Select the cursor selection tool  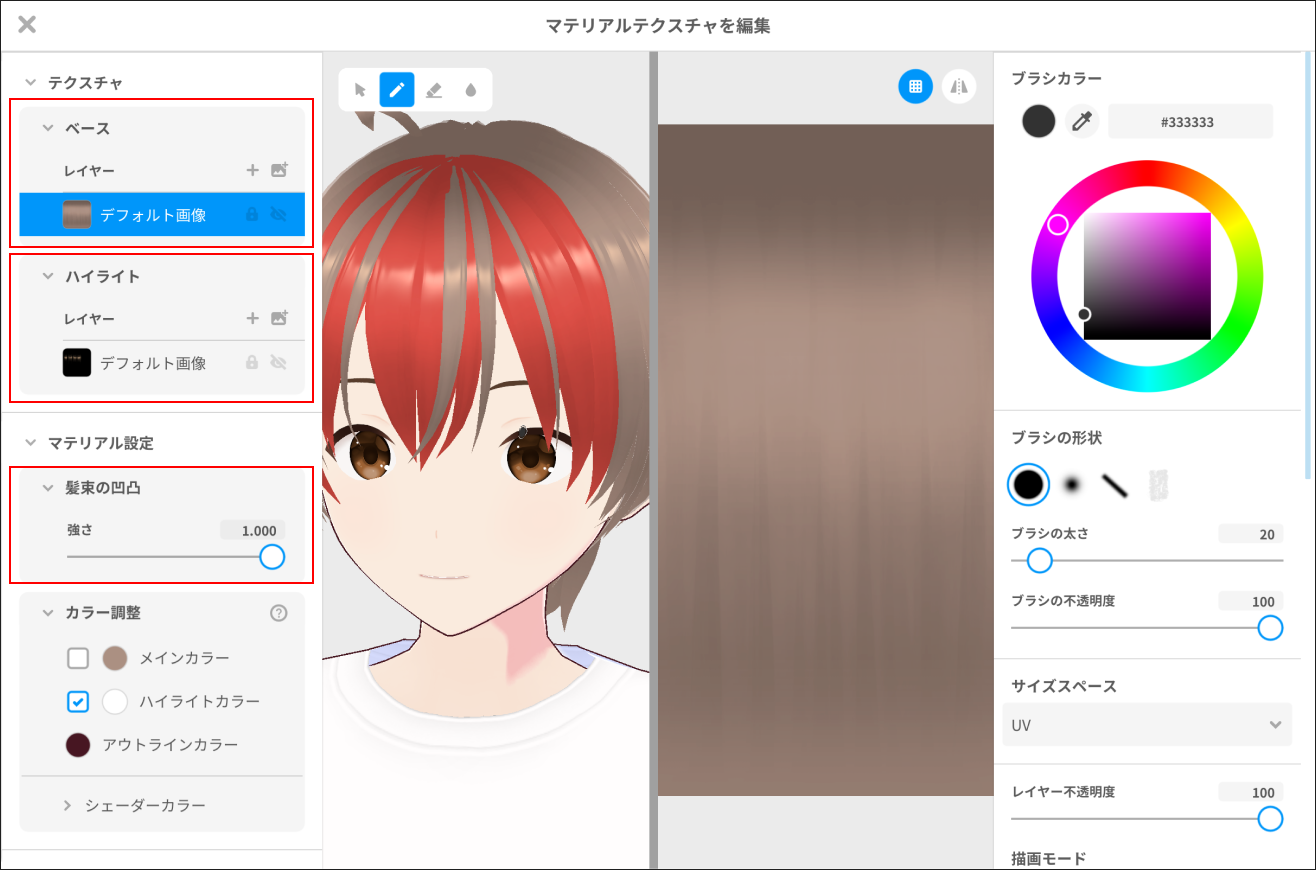(360, 90)
